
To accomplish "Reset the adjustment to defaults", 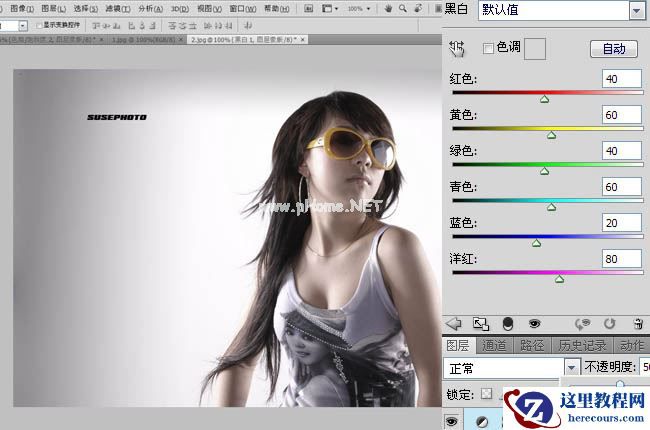I will point(609,323).
